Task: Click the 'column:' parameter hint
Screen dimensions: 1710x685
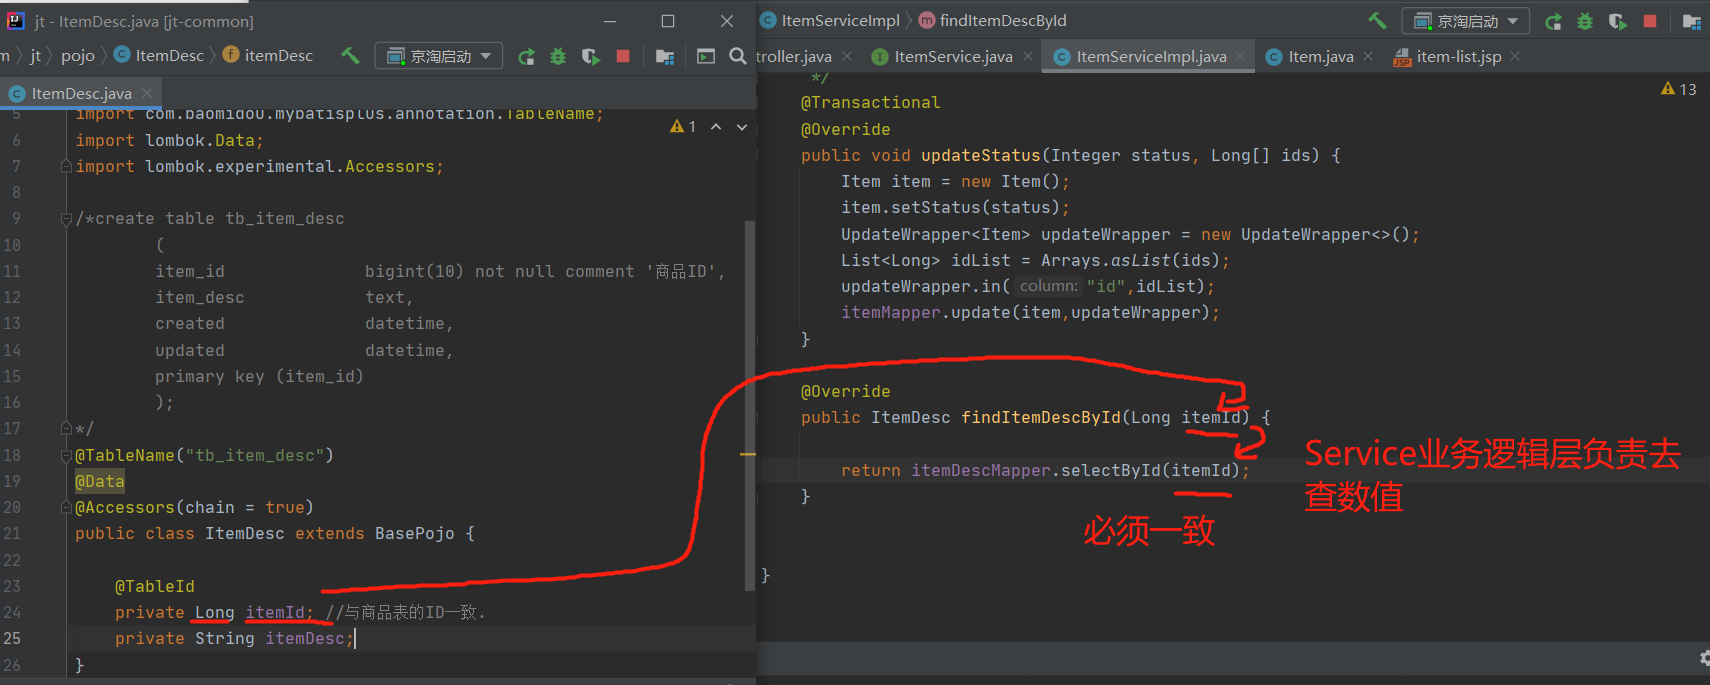Action: tap(1049, 286)
